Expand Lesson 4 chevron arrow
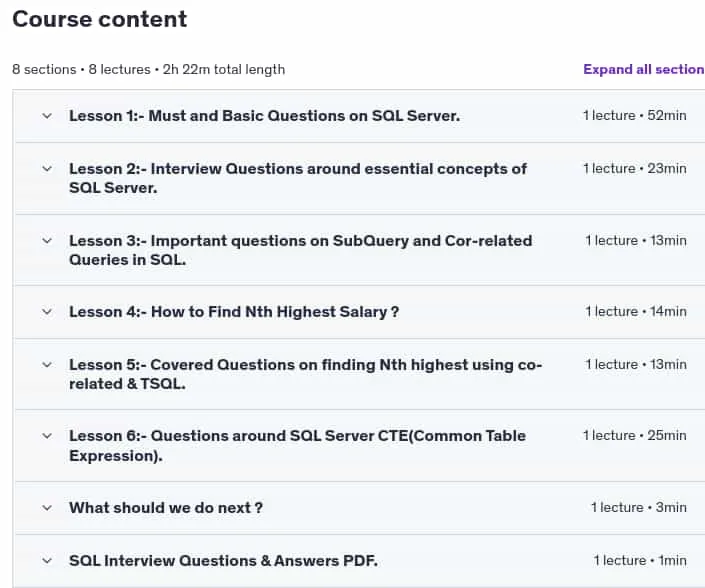This screenshot has width=705, height=588. pyautogui.click(x=47, y=312)
